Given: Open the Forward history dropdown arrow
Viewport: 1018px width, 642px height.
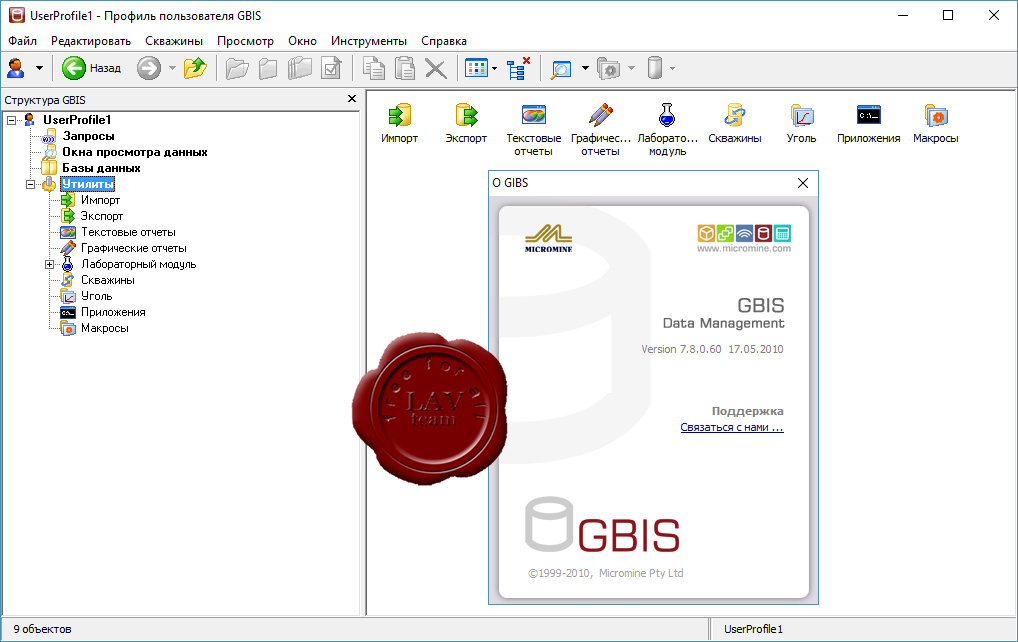Looking at the screenshot, I should (172, 68).
